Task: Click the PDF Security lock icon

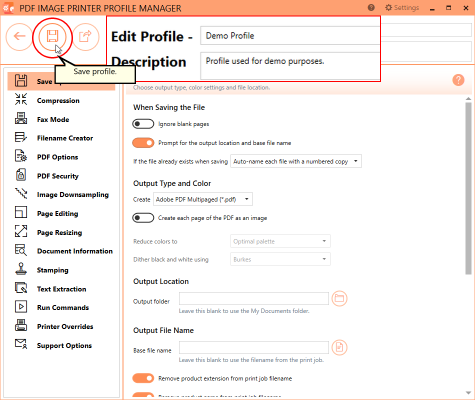Action: [x=21, y=175]
